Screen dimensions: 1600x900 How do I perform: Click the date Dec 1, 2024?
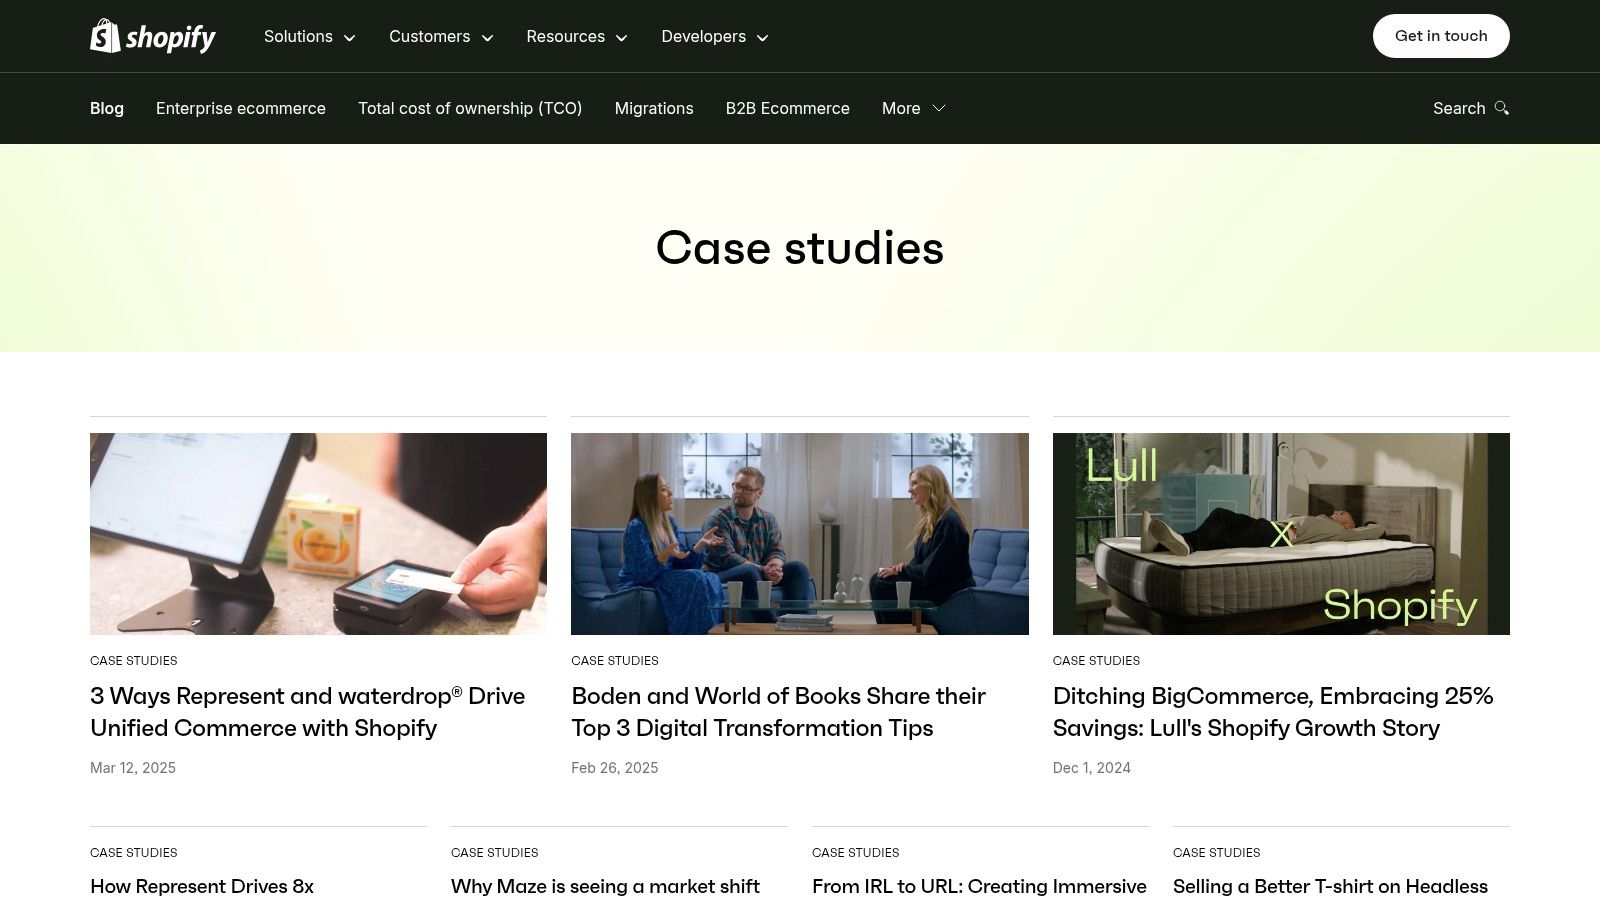click(x=1092, y=768)
